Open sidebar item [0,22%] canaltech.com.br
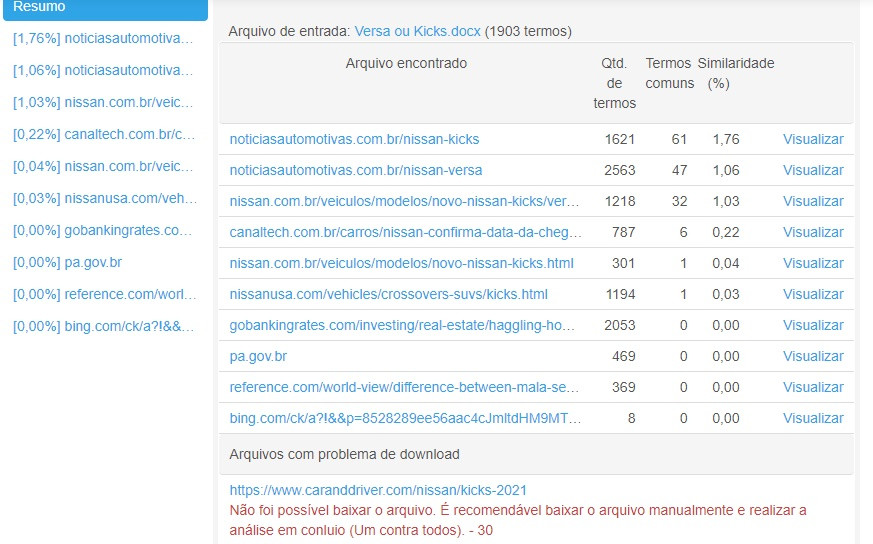The height and width of the screenshot is (544, 873). pyautogui.click(x=104, y=135)
